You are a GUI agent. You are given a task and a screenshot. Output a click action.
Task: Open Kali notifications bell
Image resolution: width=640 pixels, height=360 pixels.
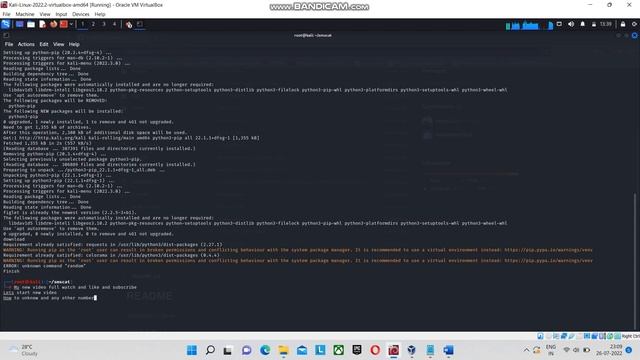click(x=582, y=24)
